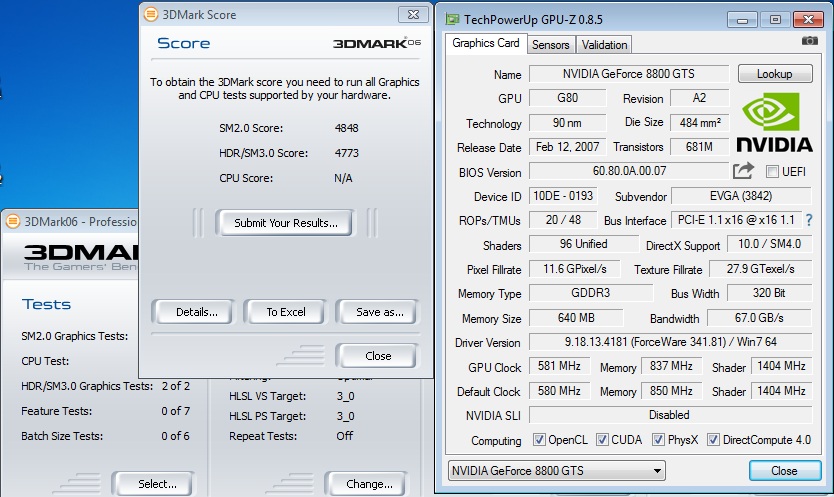This screenshot has height=497, width=834.
Task: Click the Transistors 681M field
Action: tap(699, 147)
